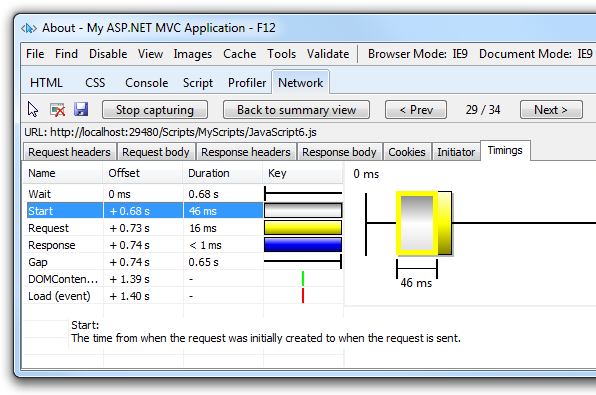Viewport: 596px width, 395px height.
Task: Click the 16 ms Request duration cell
Action: click(223, 228)
